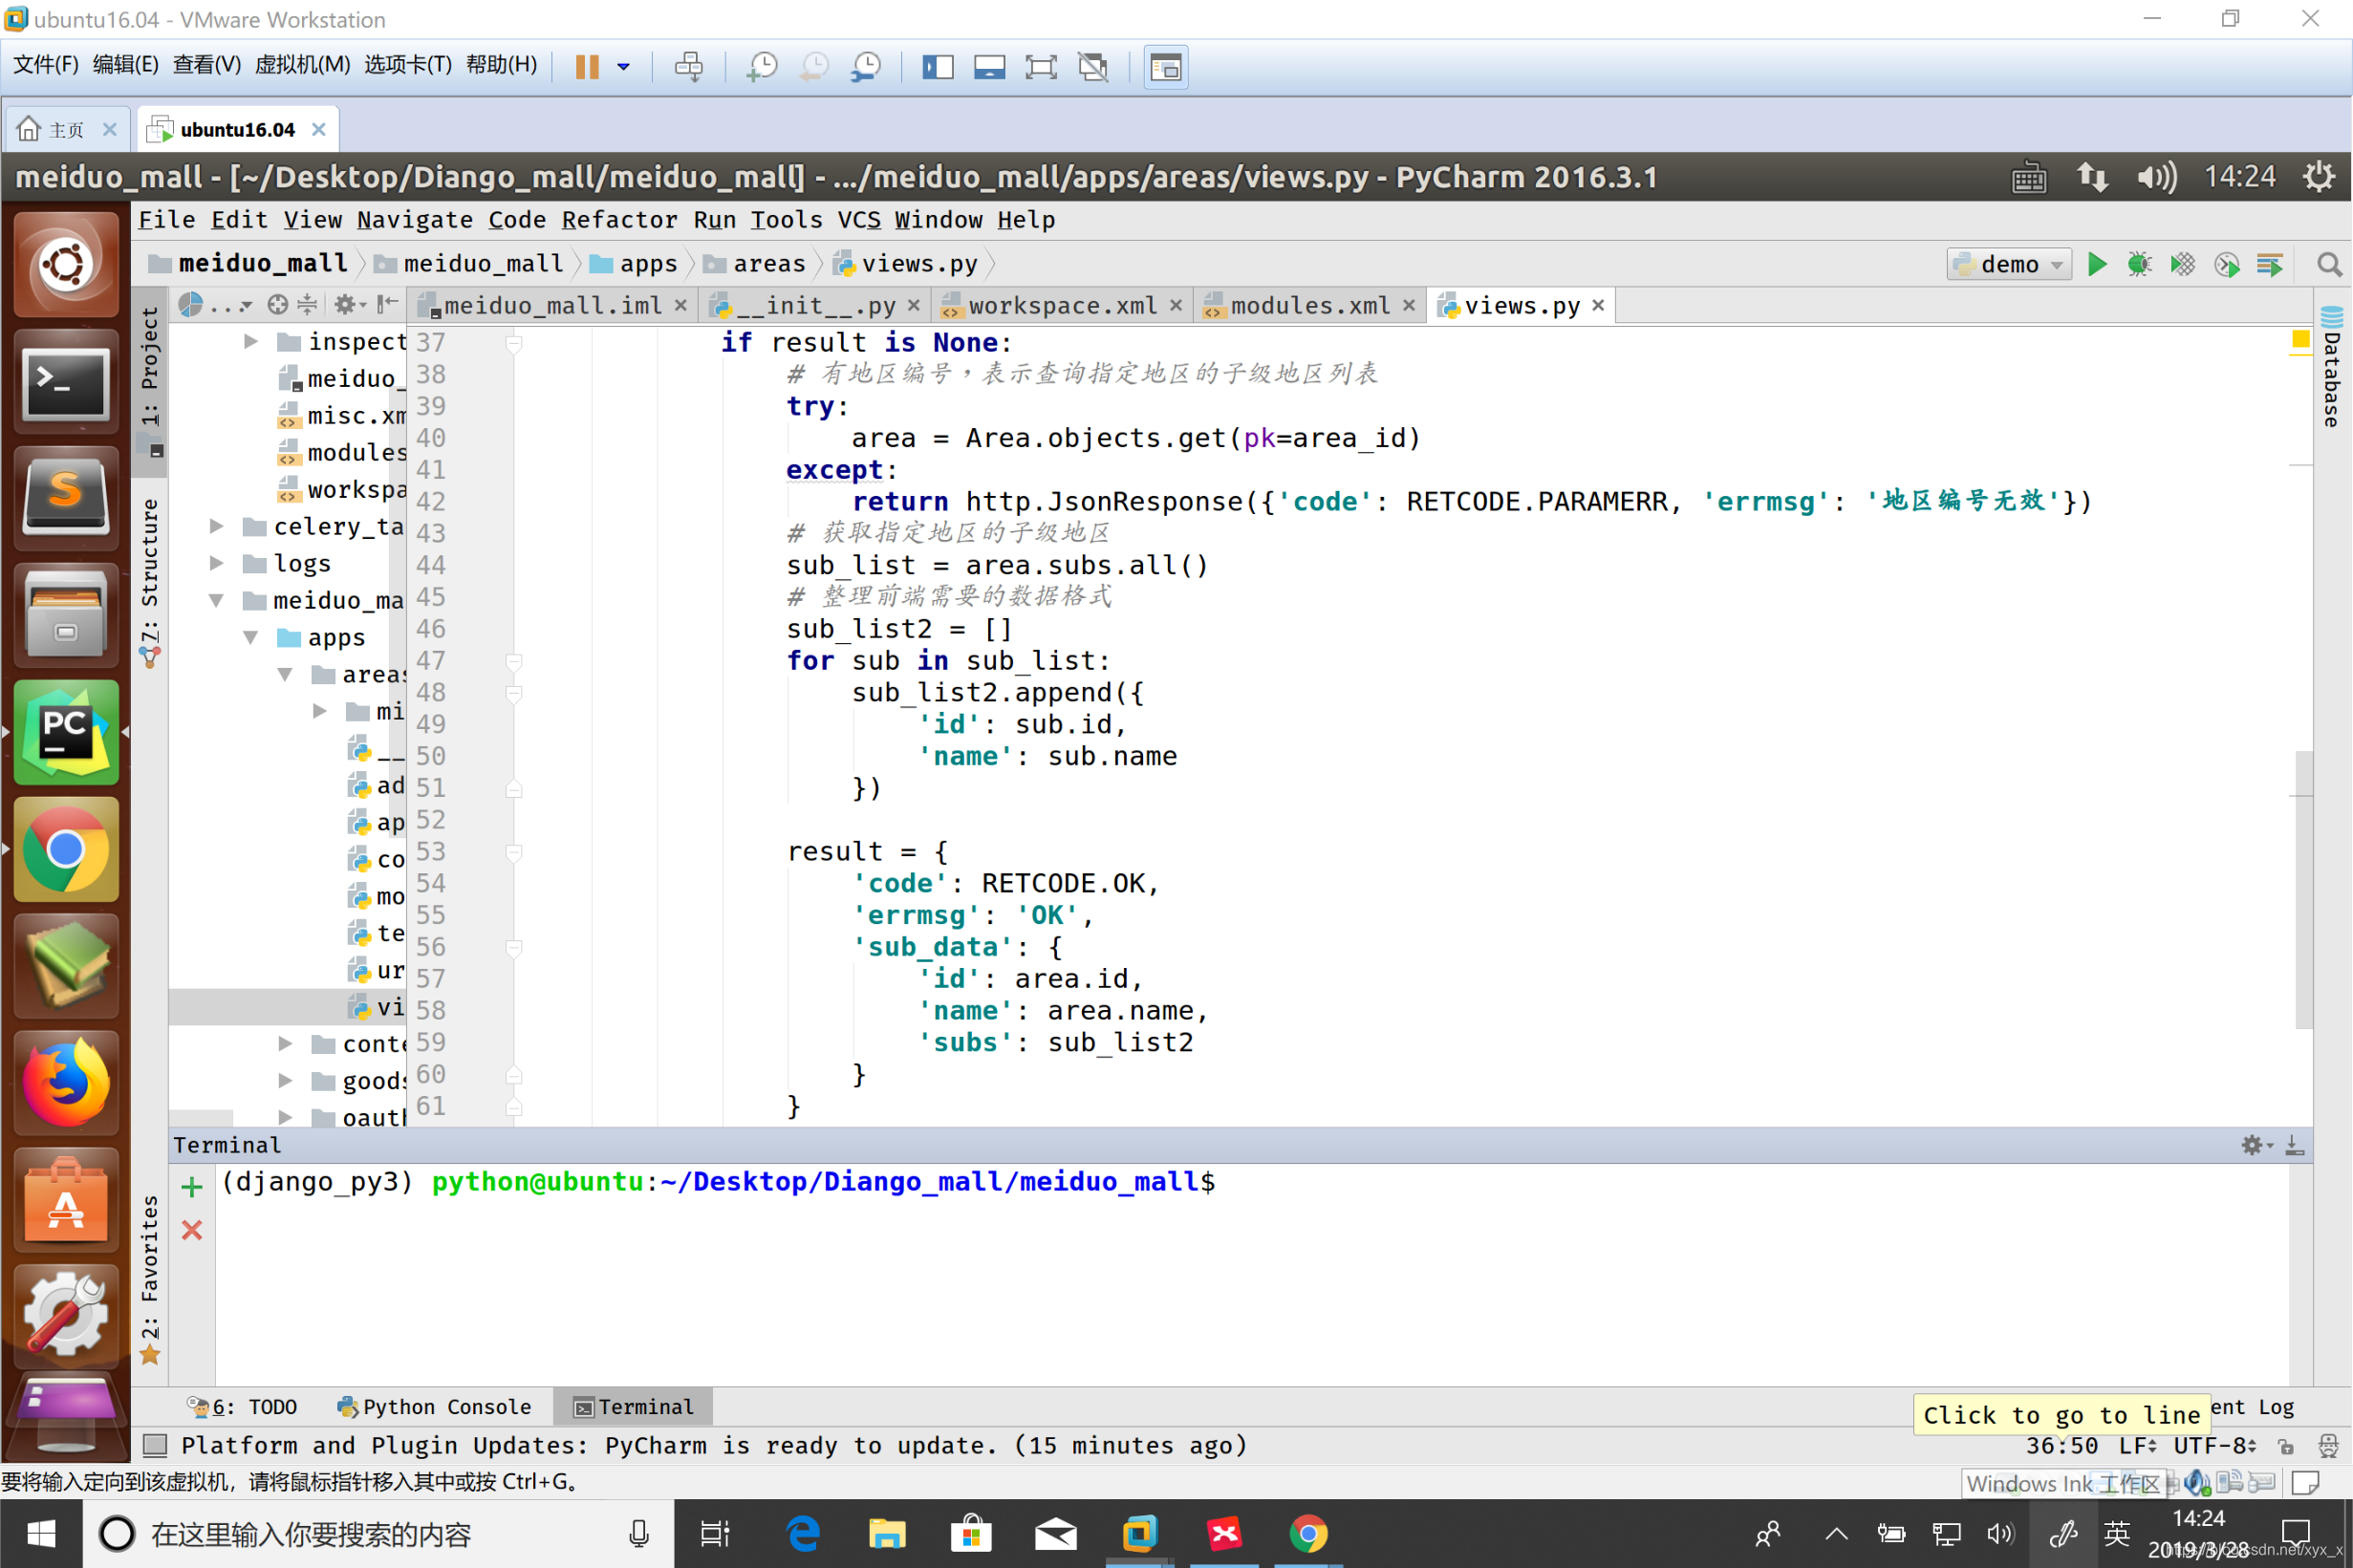Click the 36:50 line position indicator
This screenshot has height=1568, width=2353.
pos(2062,1446)
